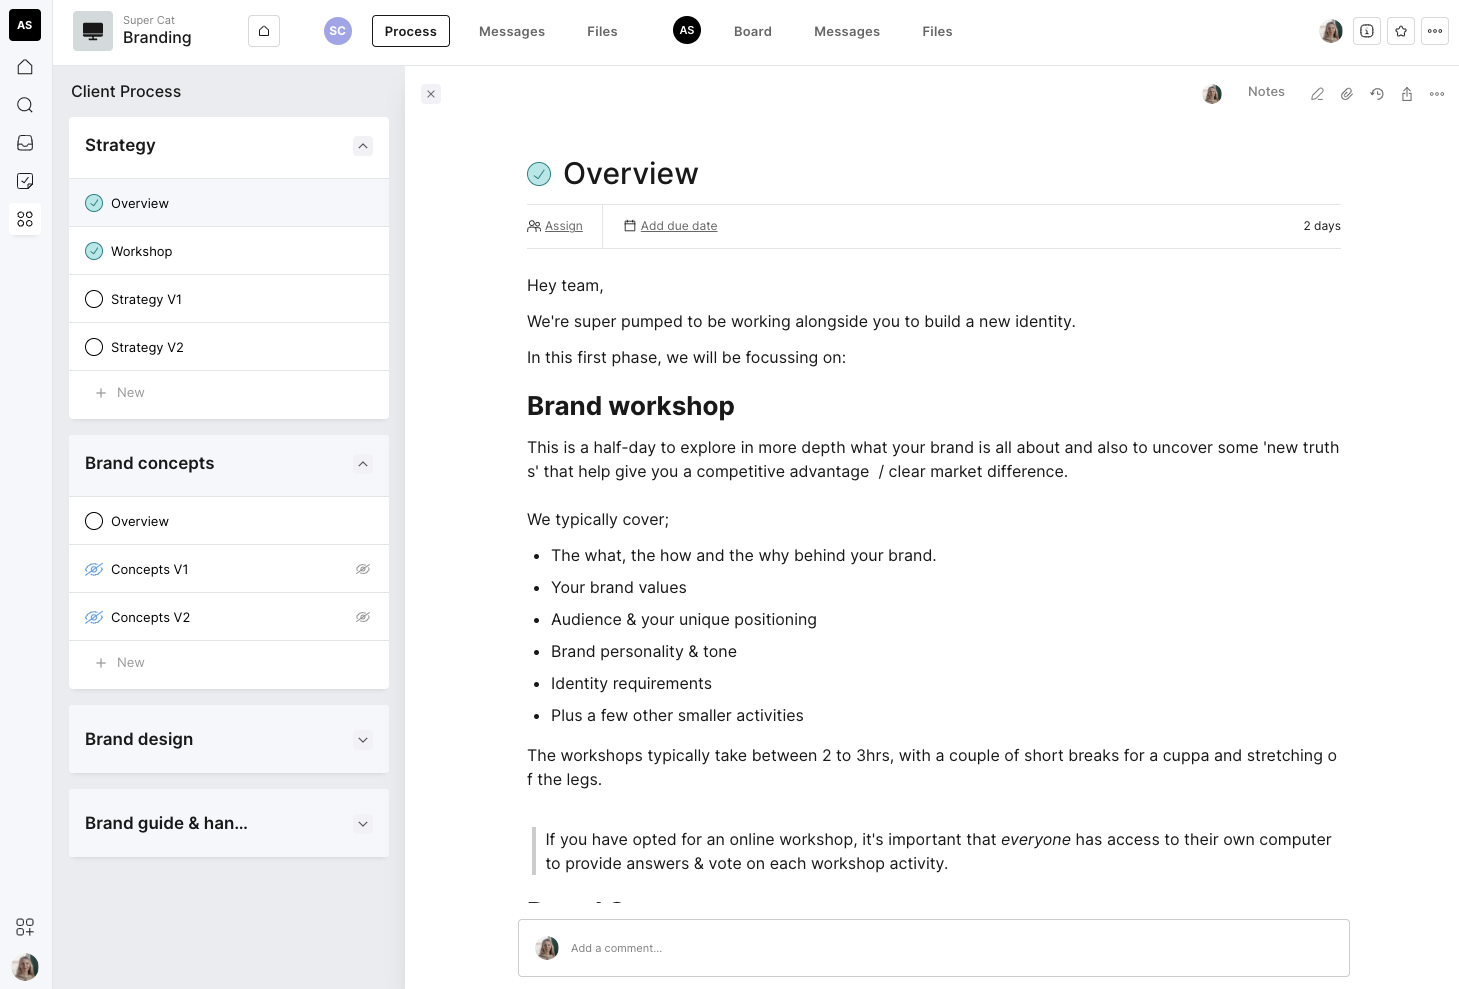Click in the Add a comment field
The width and height of the screenshot is (1459, 989).
coord(934,948)
